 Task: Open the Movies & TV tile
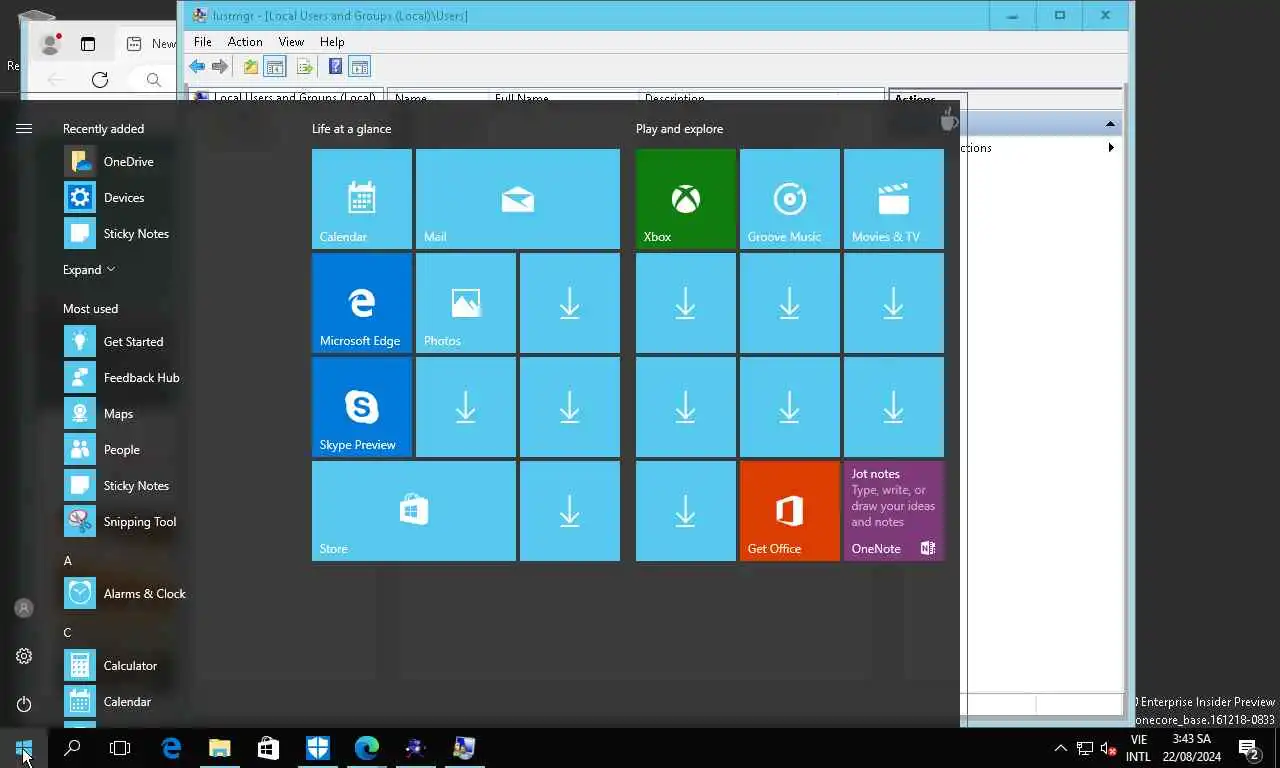[894, 199]
